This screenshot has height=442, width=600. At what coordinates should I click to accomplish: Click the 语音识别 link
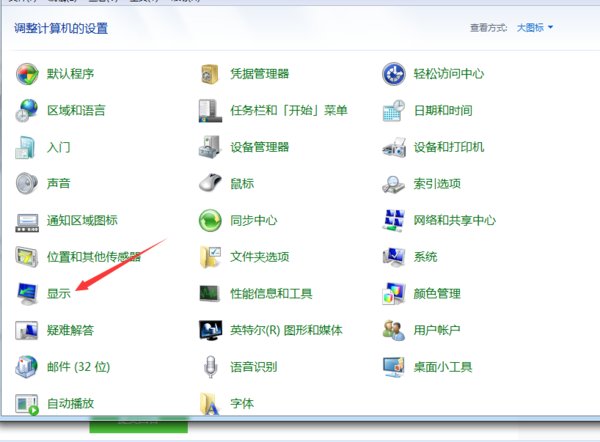254,367
